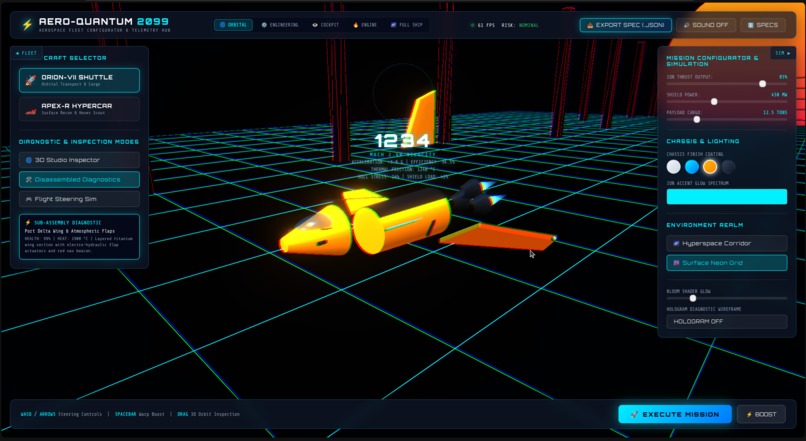The width and height of the screenshot is (806, 441).
Task: Click the 85% thrust value
Action: 783,77
